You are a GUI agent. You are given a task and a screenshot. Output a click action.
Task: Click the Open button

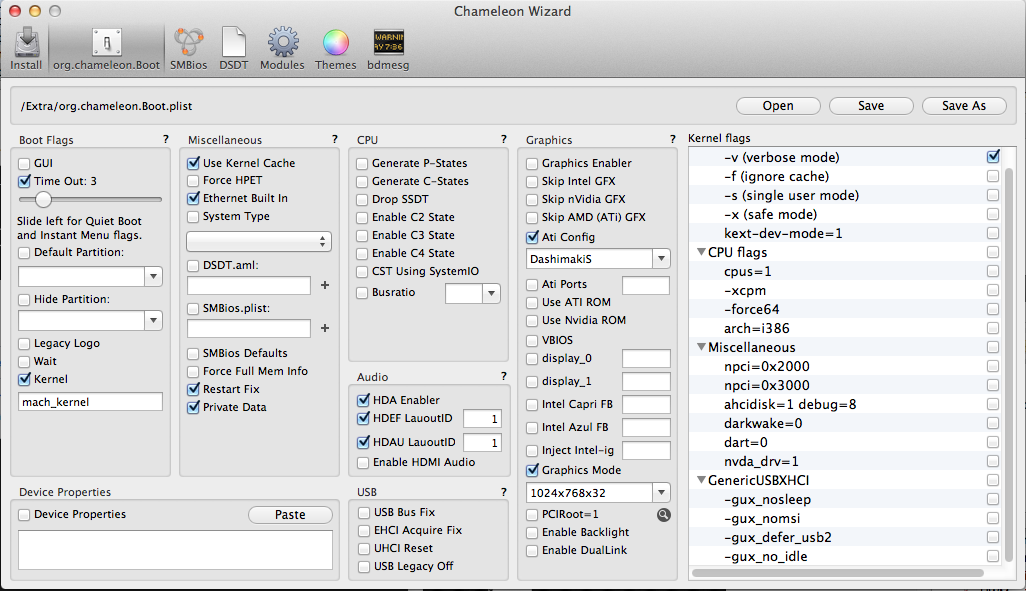[778, 105]
